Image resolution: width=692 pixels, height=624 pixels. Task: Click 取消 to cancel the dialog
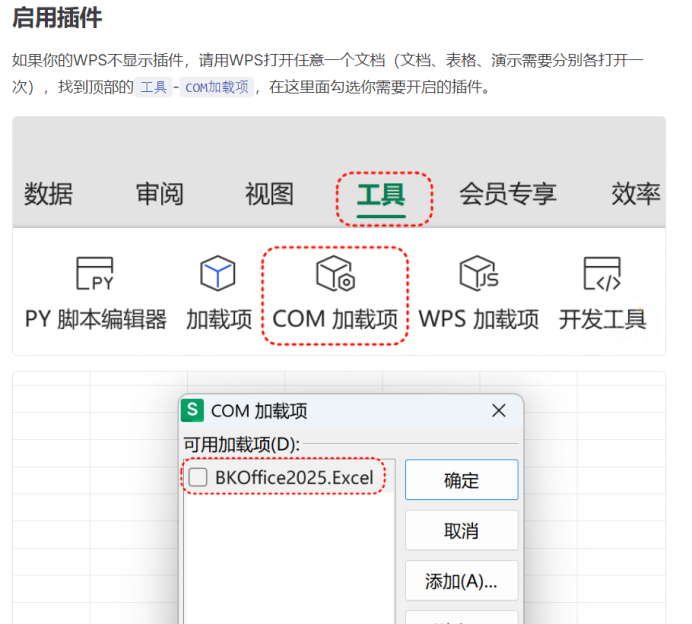[461, 530]
